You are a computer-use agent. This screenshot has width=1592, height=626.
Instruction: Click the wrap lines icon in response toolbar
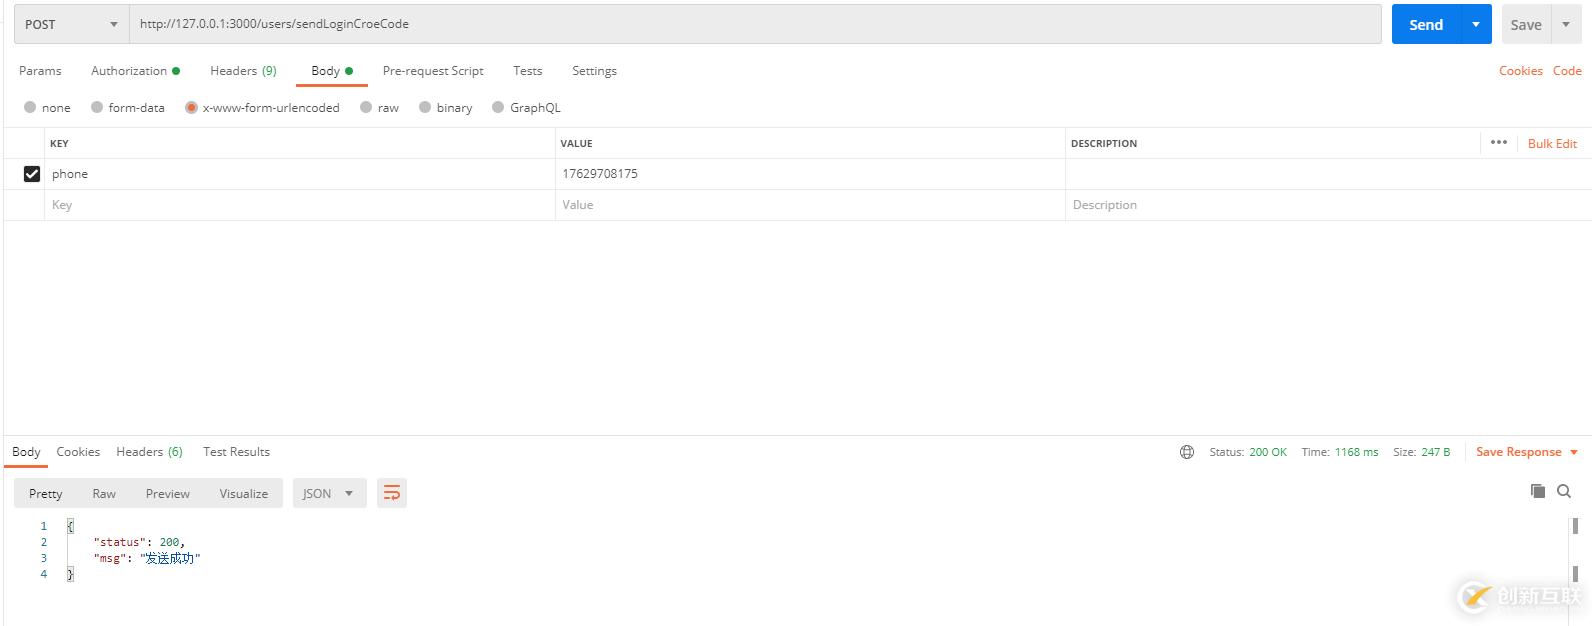[392, 493]
